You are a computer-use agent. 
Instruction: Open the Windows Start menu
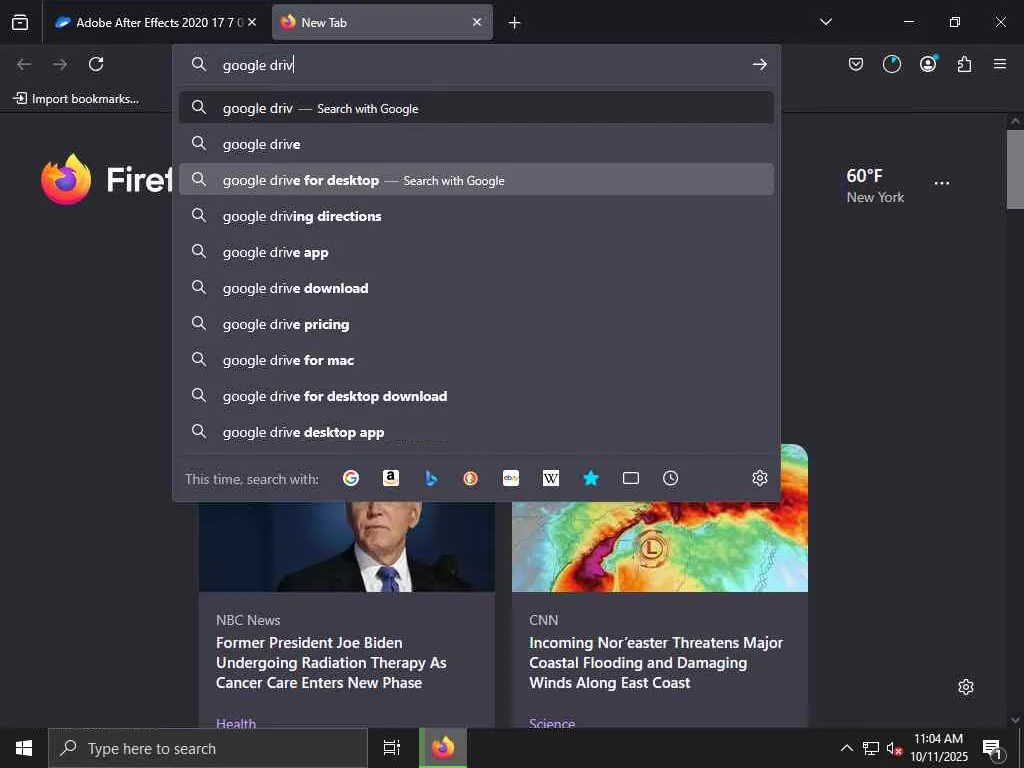tap(24, 748)
